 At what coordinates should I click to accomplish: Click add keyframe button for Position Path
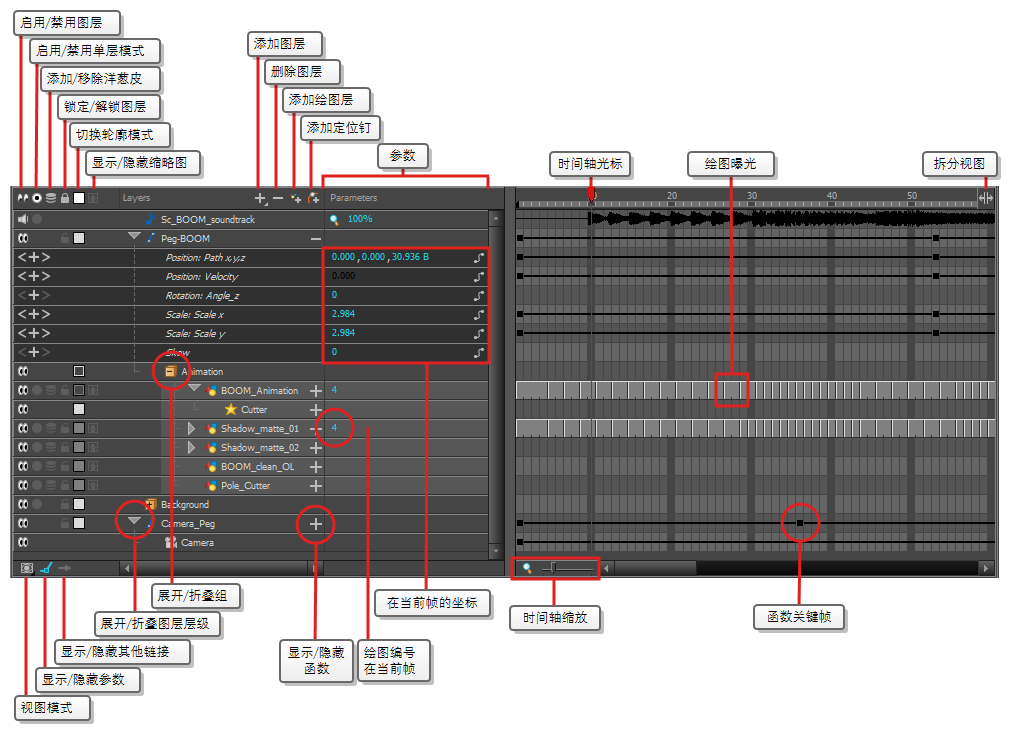click(34, 257)
